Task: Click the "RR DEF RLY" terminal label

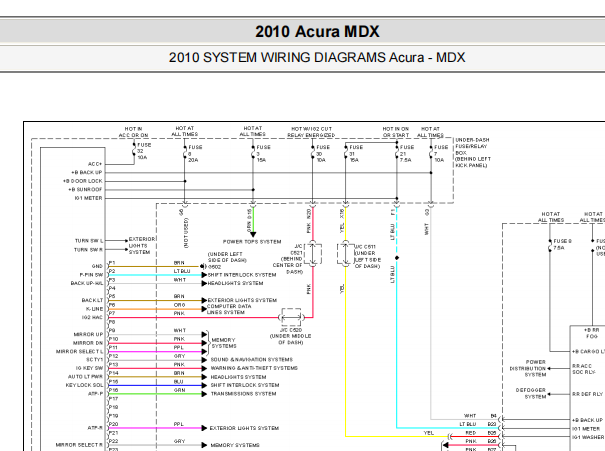Action: pyautogui.click(x=588, y=394)
